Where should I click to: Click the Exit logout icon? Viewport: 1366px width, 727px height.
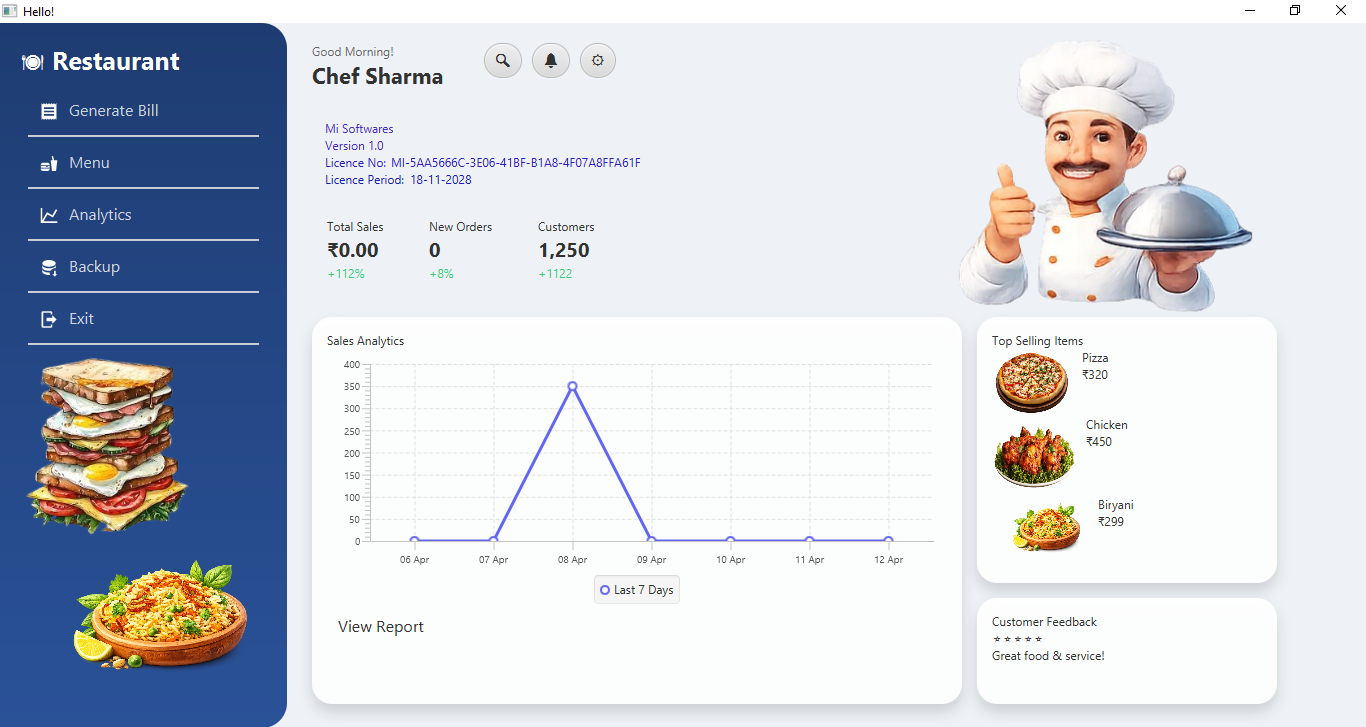48,318
